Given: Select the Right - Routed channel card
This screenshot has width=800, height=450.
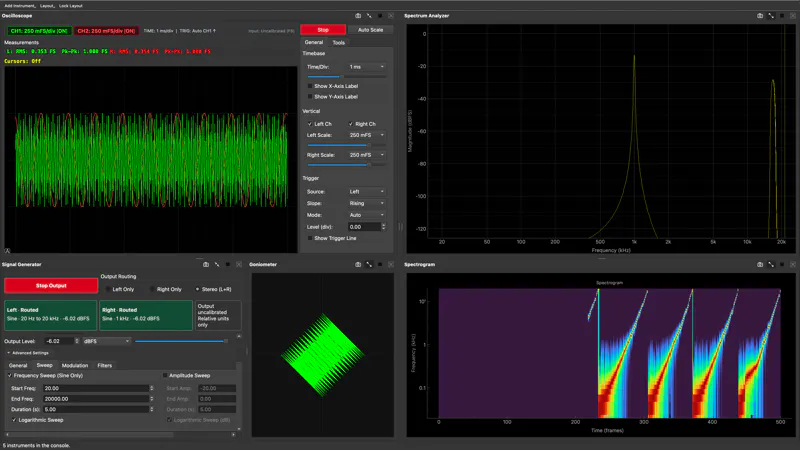Looking at the screenshot, I should 145,315.
